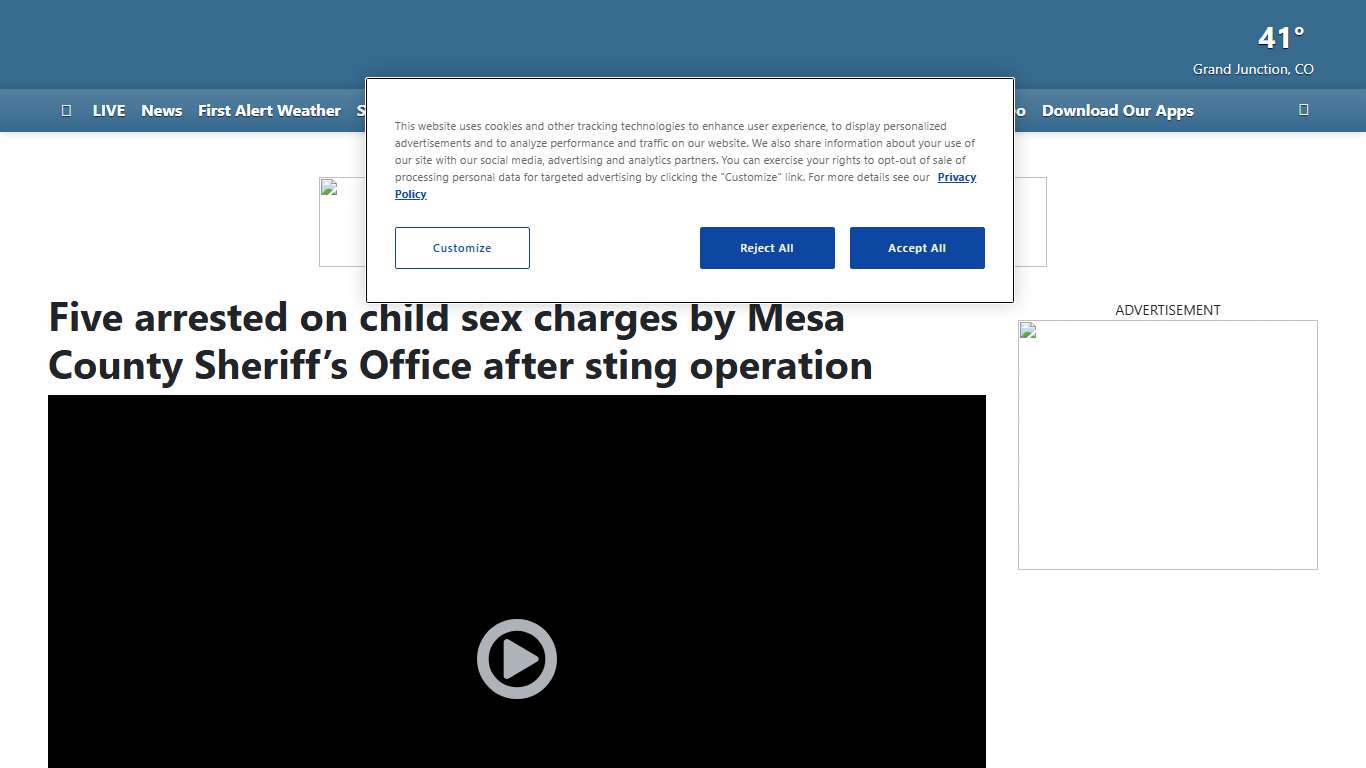Click the sidebar advertisement
Image resolution: width=1366 pixels, height=768 pixels.
point(1167,444)
